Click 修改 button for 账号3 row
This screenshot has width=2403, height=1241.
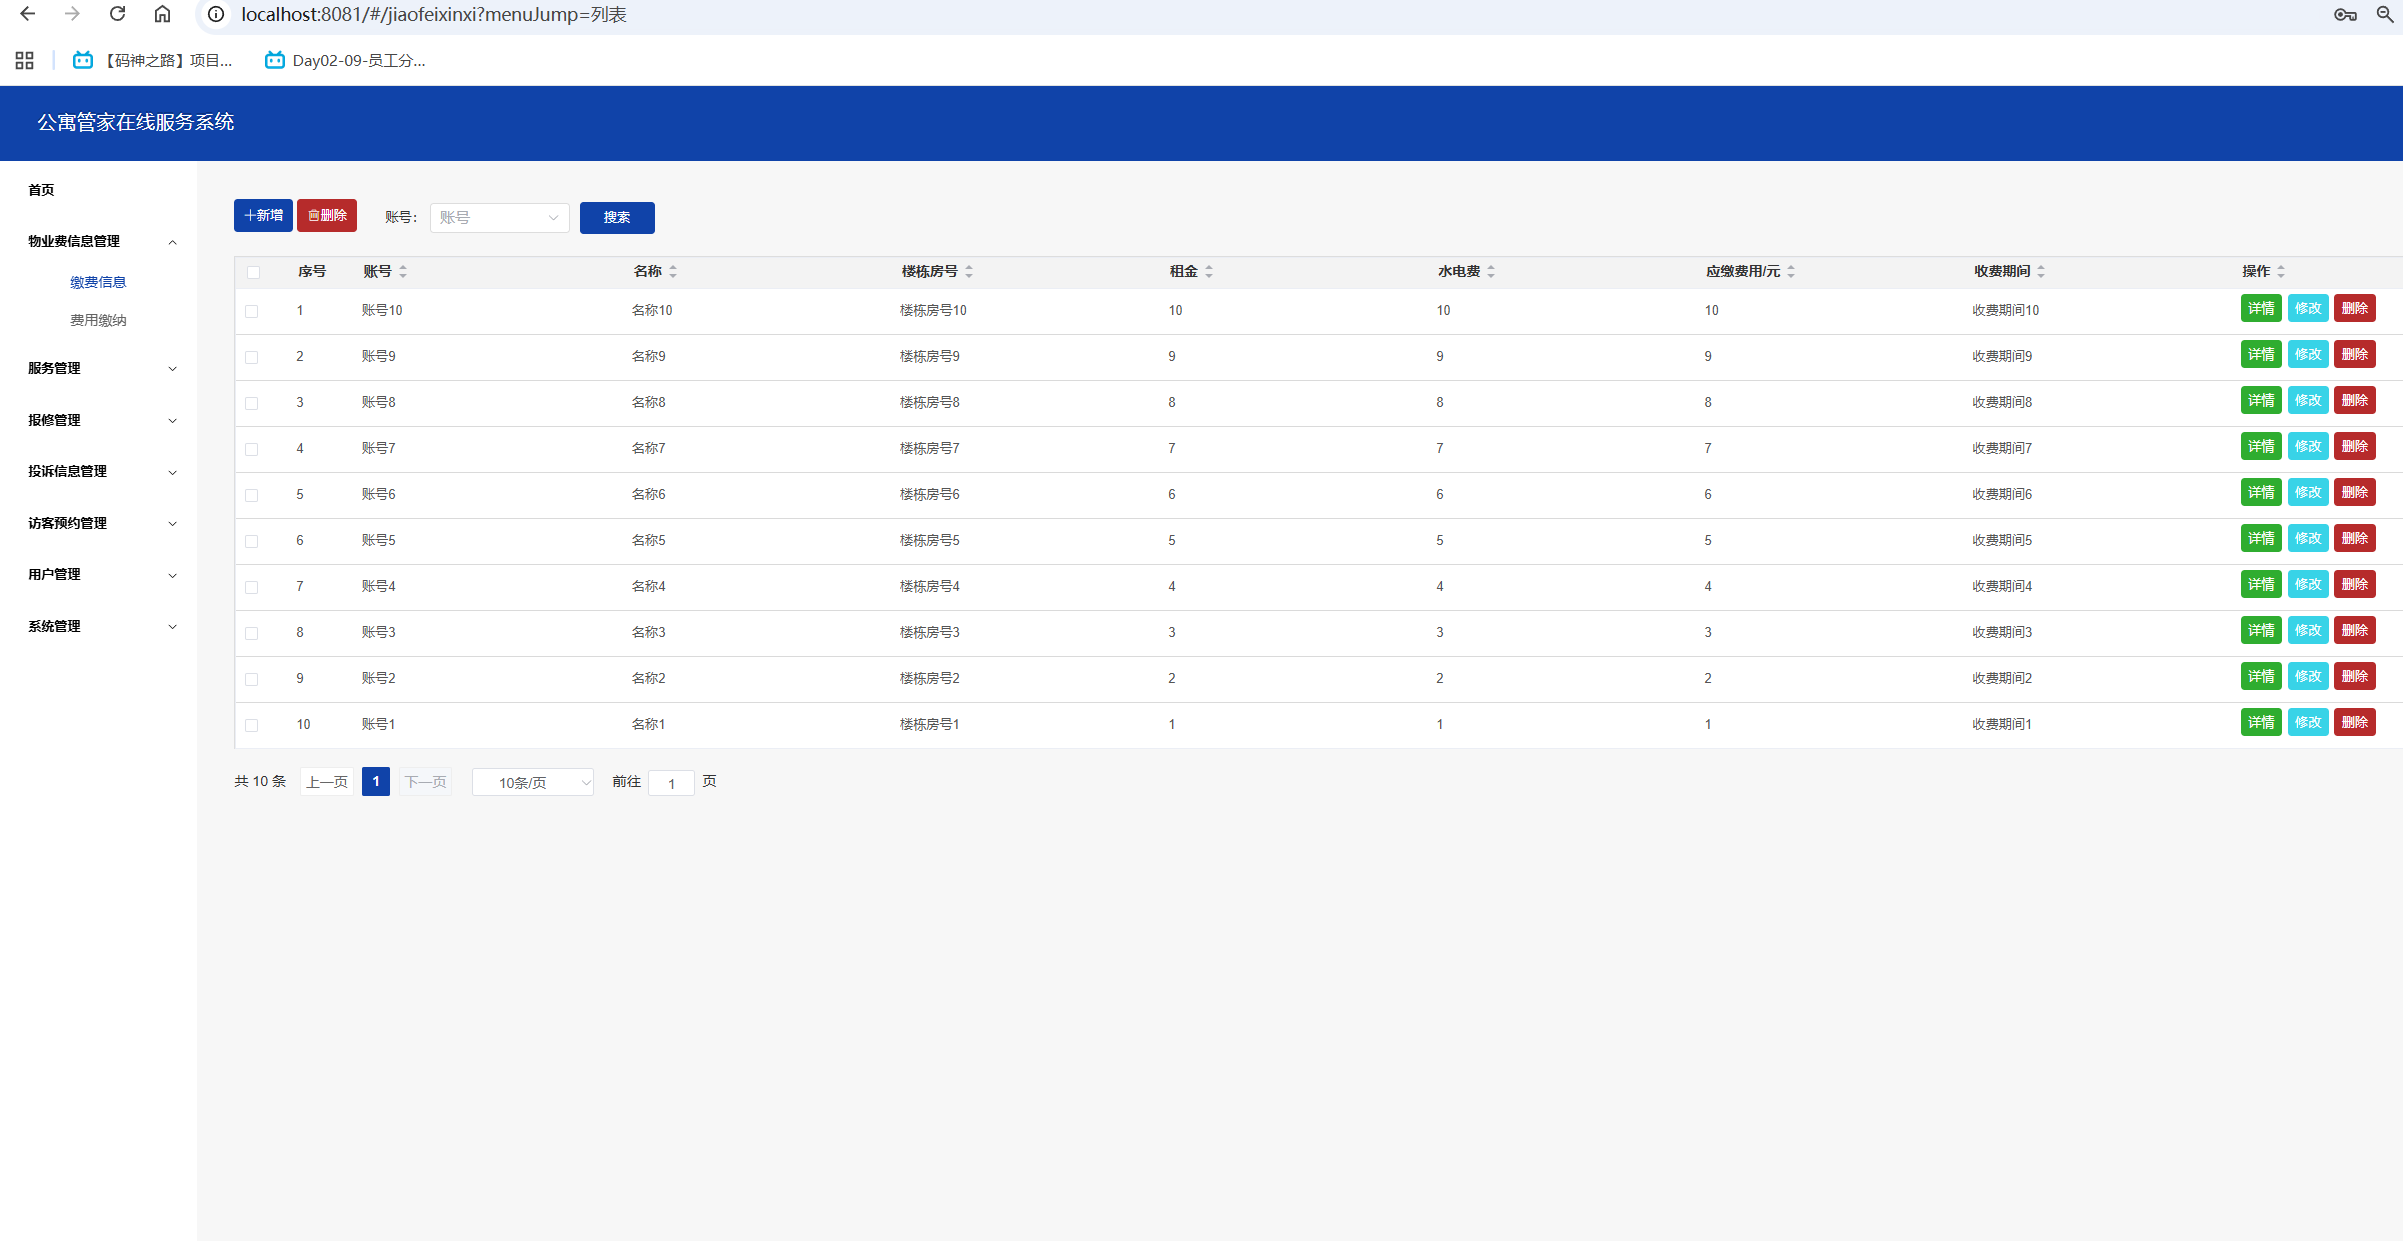click(x=2308, y=630)
